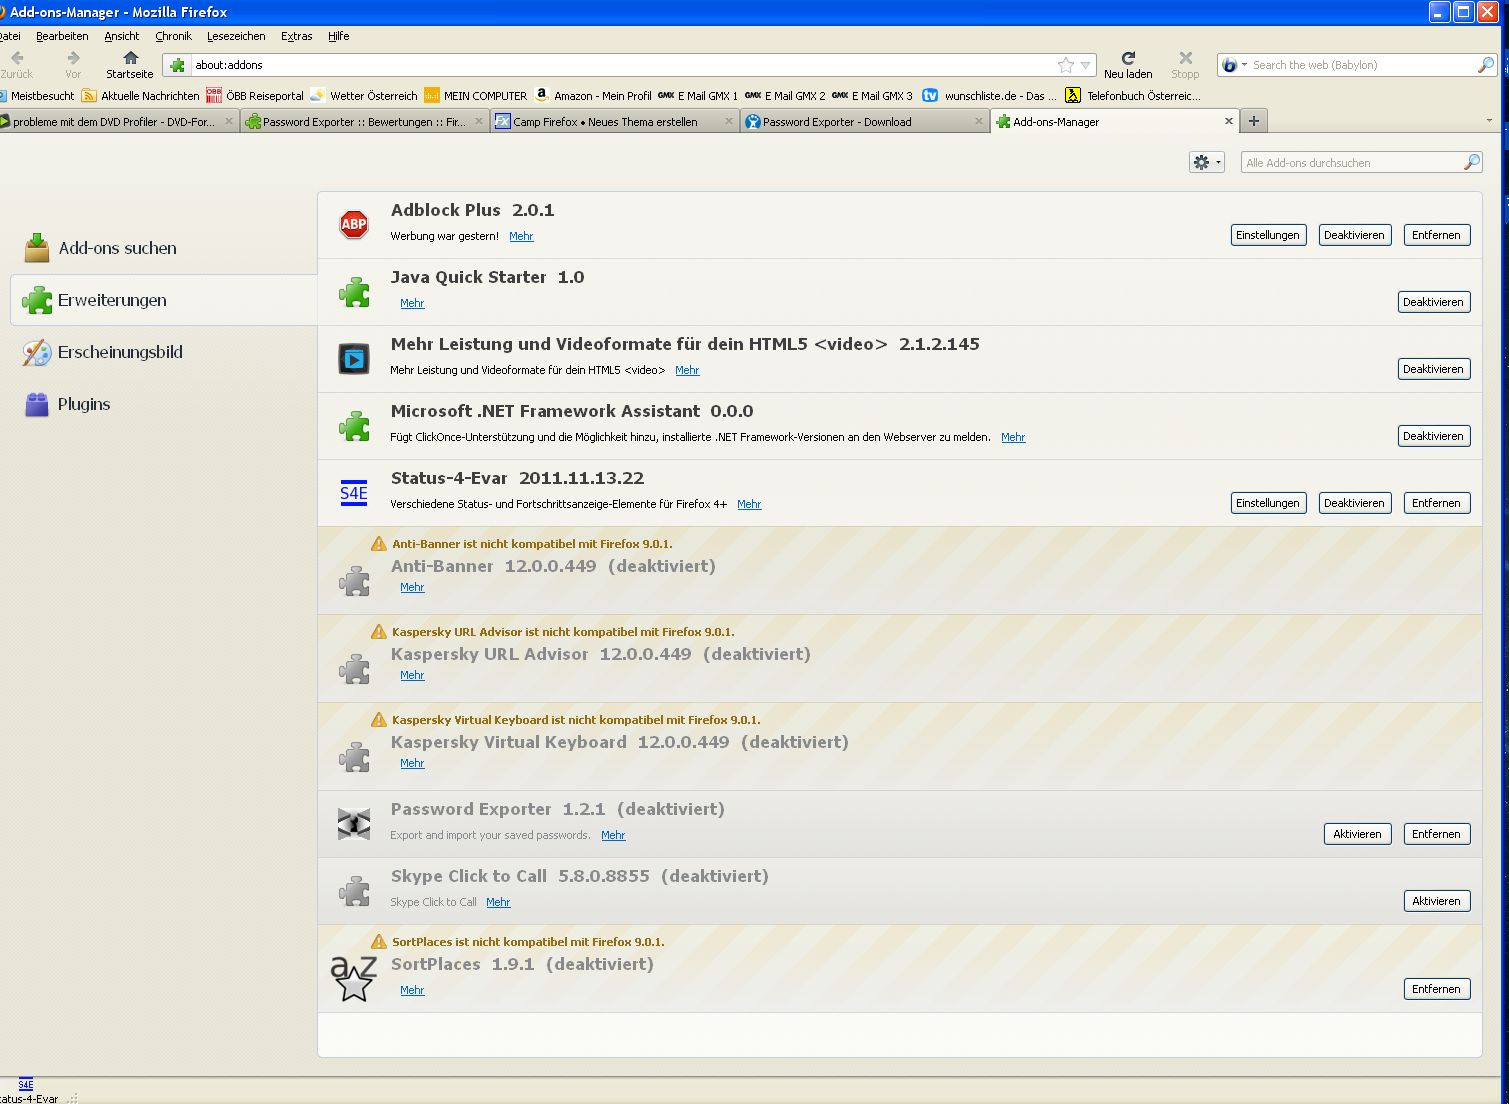Open Einstellungen for Adblock Plus

point(1267,235)
